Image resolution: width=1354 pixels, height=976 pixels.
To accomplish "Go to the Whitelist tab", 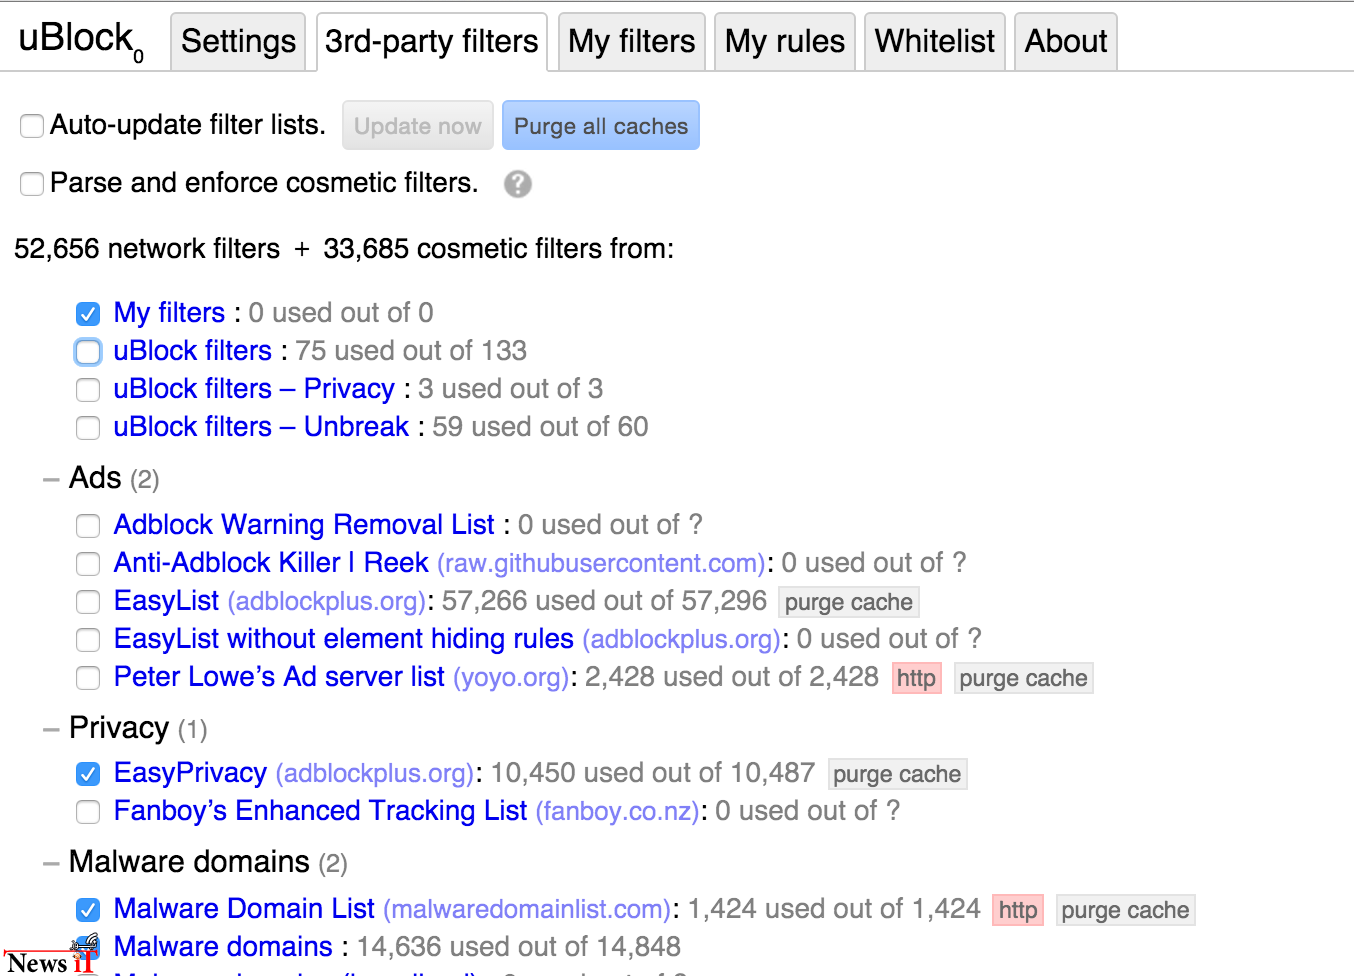I will (x=935, y=42).
